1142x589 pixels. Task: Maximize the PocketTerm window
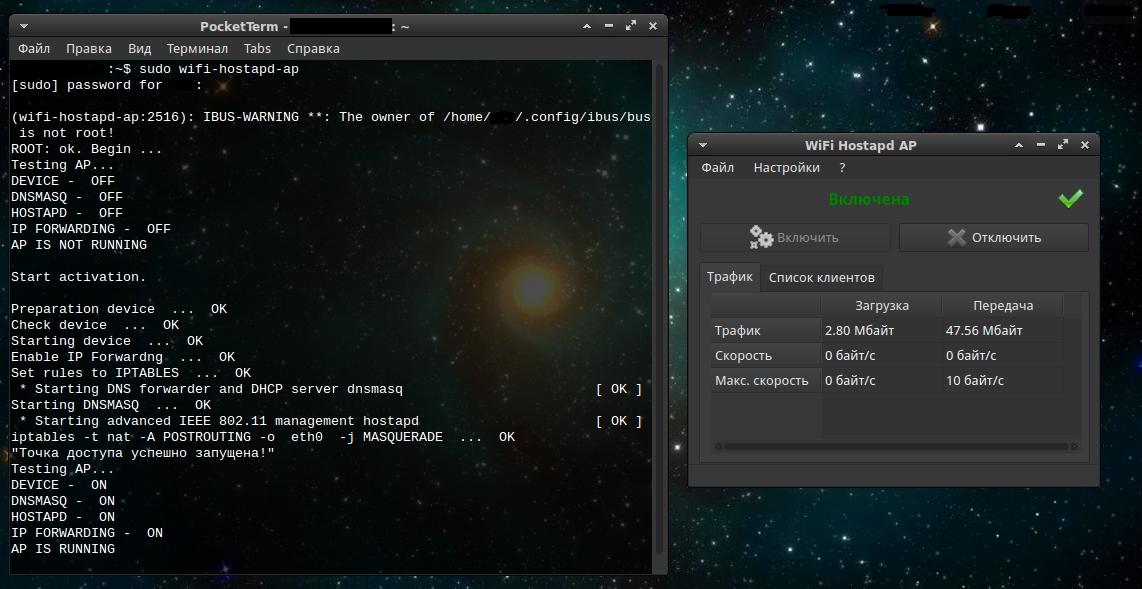click(631, 26)
